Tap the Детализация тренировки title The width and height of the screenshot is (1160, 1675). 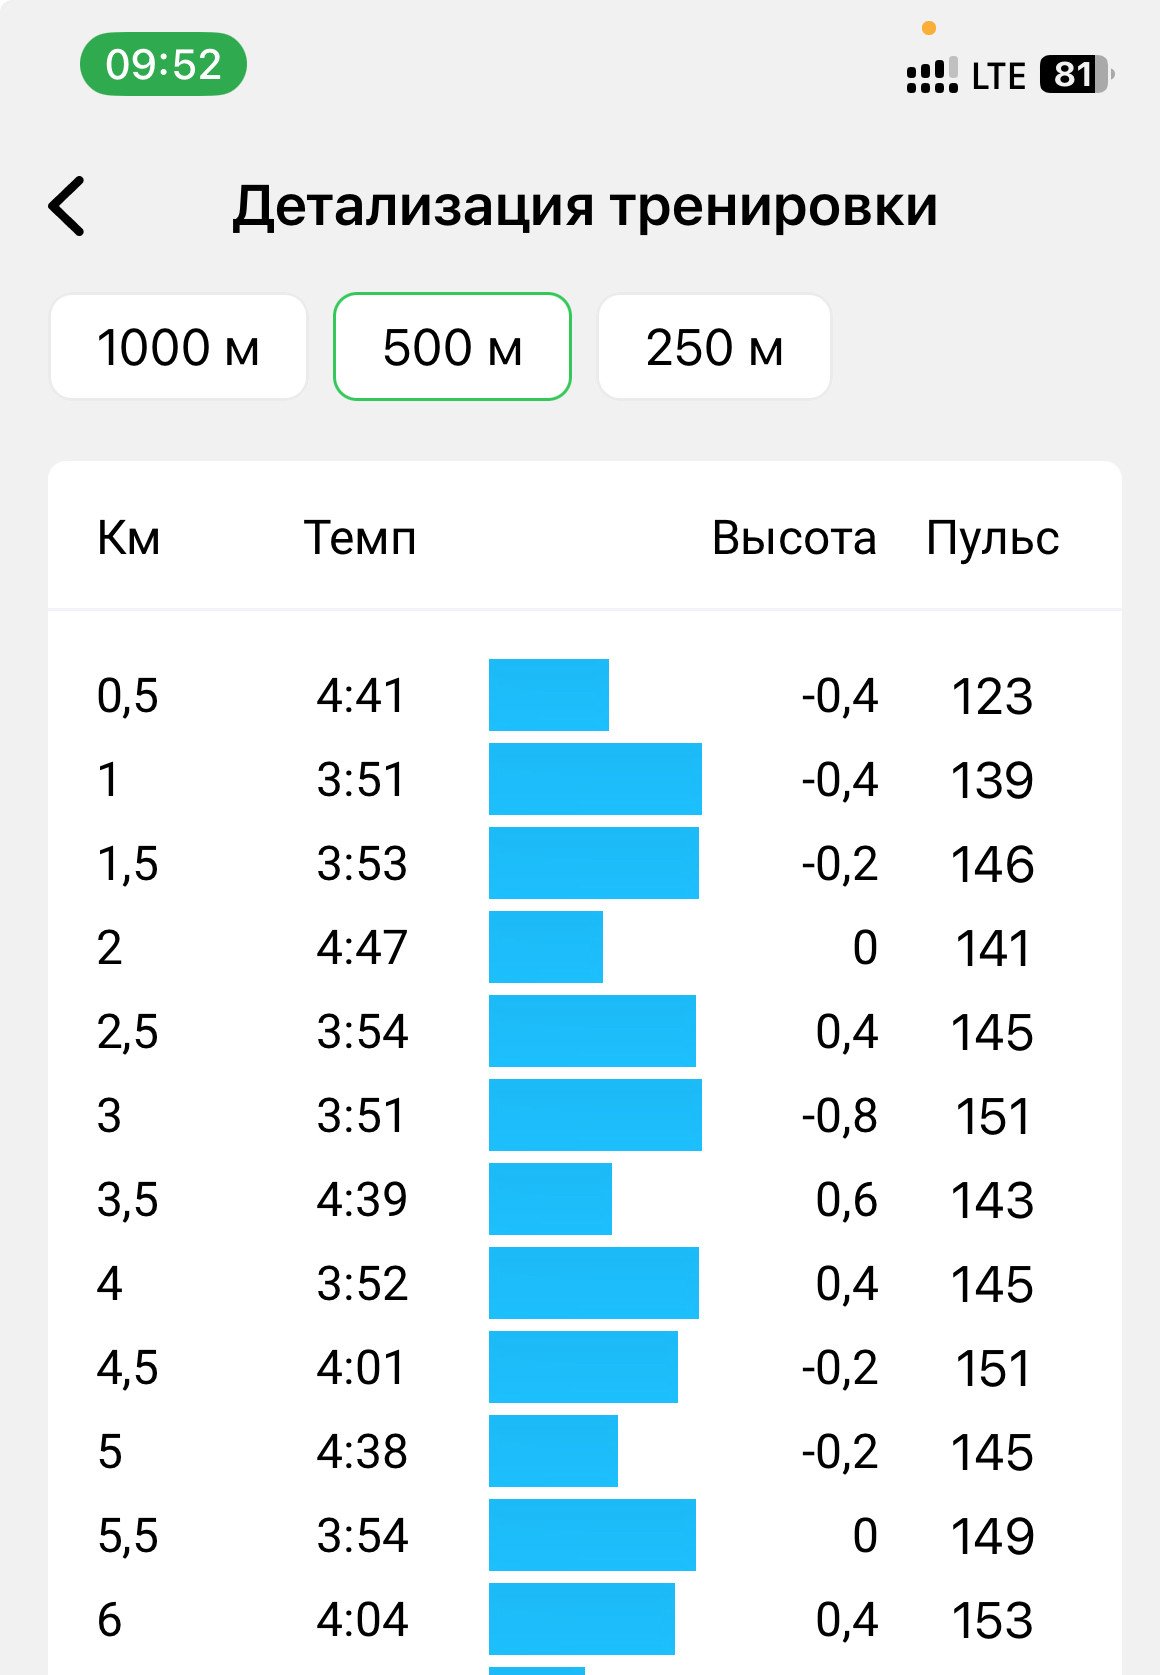coord(585,206)
